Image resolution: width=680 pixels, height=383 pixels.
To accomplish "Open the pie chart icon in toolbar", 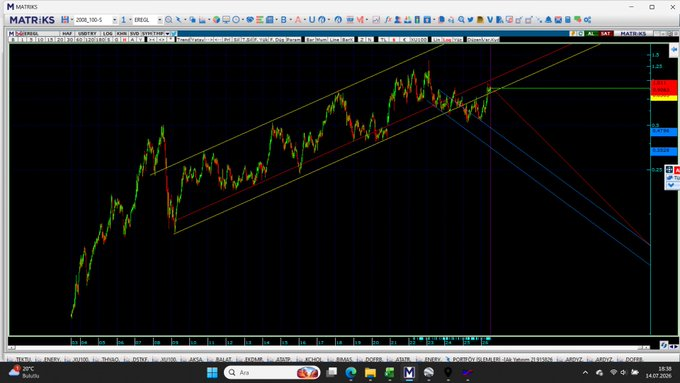I will coord(216,20).
